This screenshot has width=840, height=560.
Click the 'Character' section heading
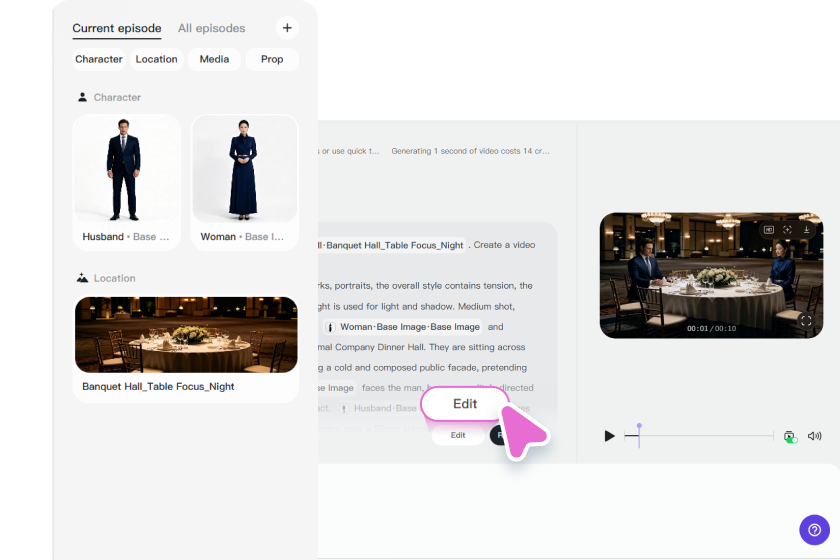[x=117, y=98]
